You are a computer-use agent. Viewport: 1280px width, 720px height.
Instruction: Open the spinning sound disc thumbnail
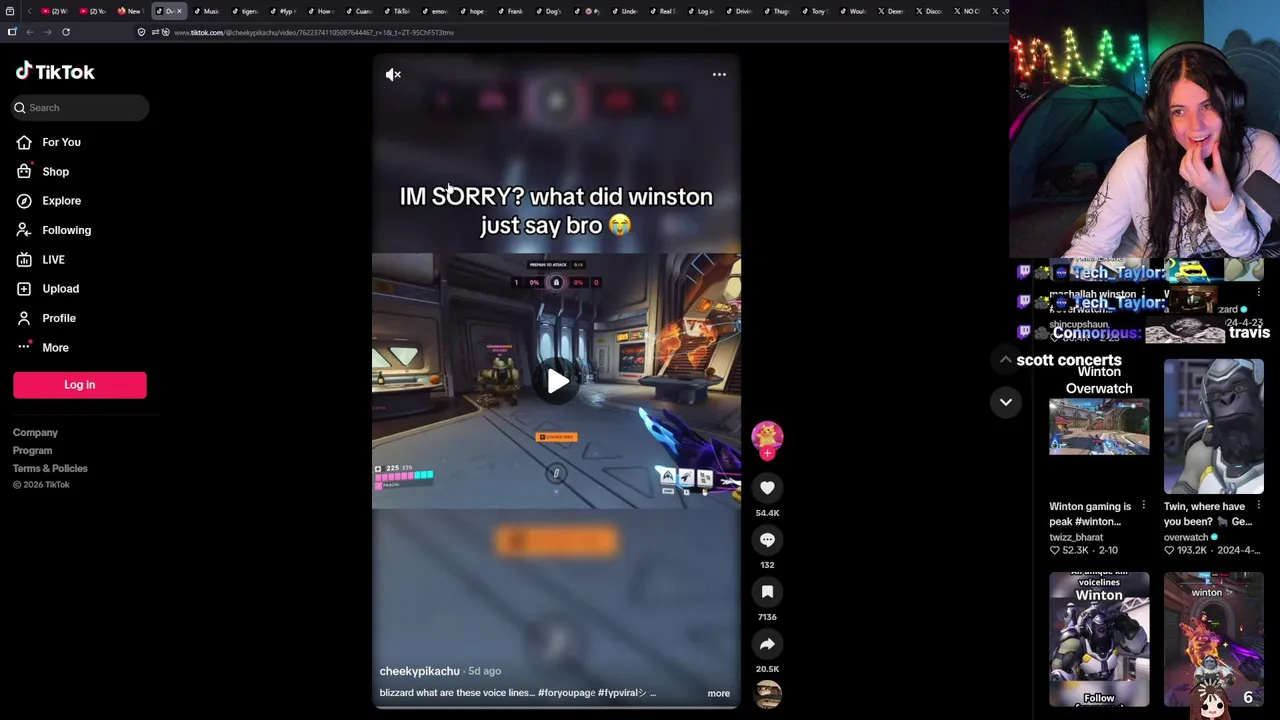pos(767,695)
